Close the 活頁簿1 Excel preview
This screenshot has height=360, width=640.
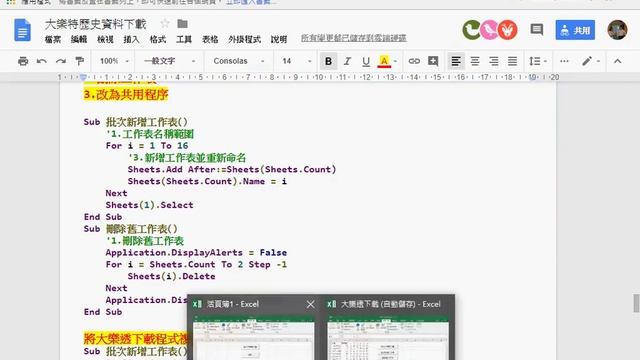[311, 304]
